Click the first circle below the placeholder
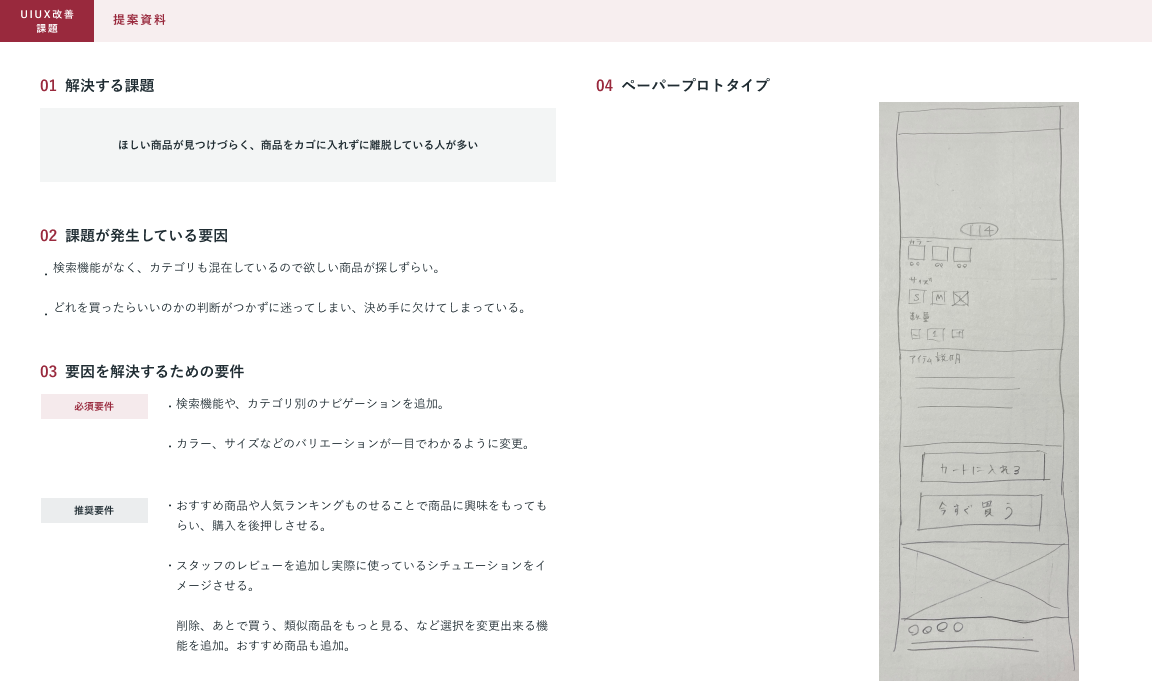The image size is (1152, 700). 913,629
